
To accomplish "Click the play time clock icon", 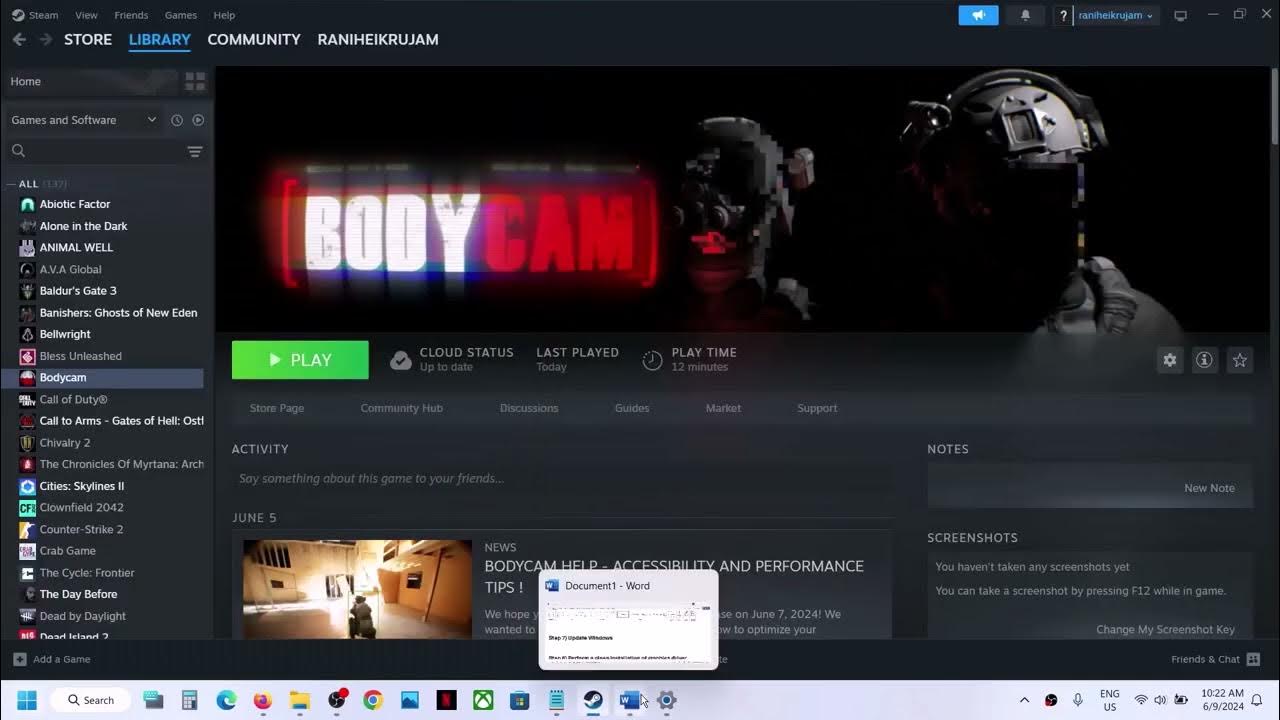I will [x=652, y=360].
